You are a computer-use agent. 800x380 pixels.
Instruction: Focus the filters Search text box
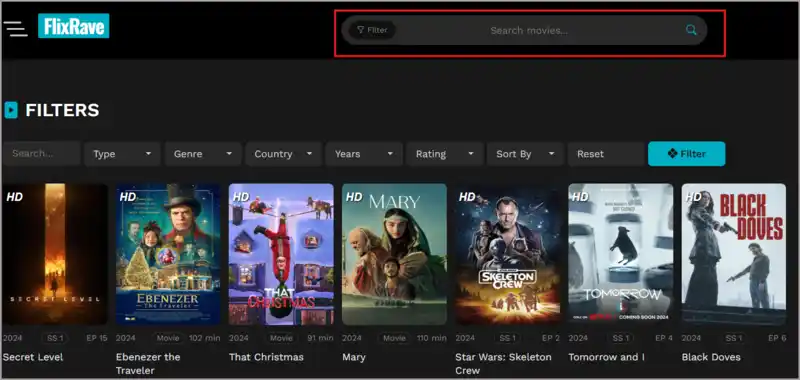pos(41,154)
